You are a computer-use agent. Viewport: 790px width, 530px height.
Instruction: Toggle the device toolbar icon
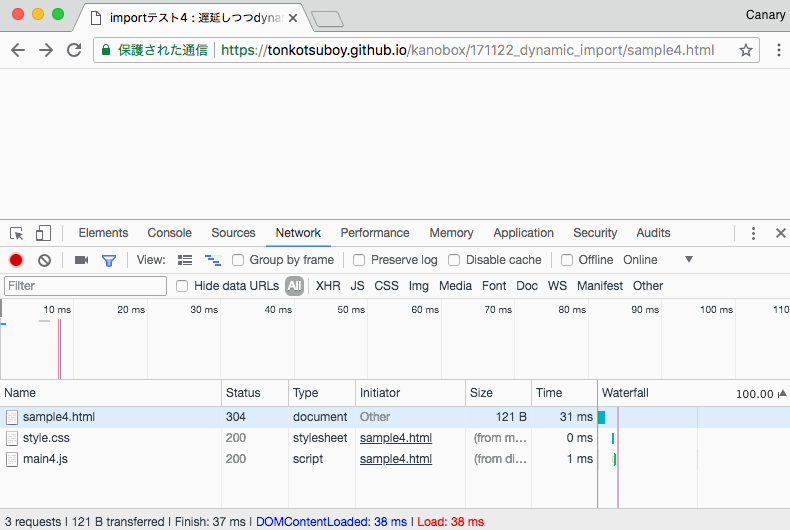point(43,233)
